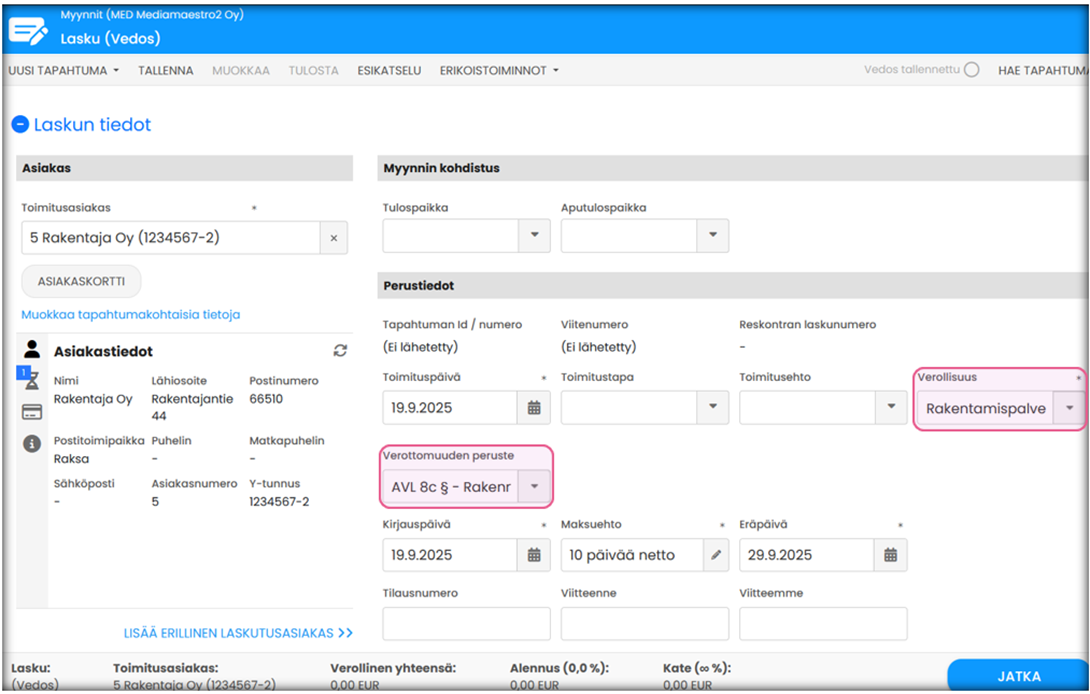Viewport: 1090px width, 694px height.
Task: Clear the Toimitusasiakas field with X
Action: [x=334, y=238]
